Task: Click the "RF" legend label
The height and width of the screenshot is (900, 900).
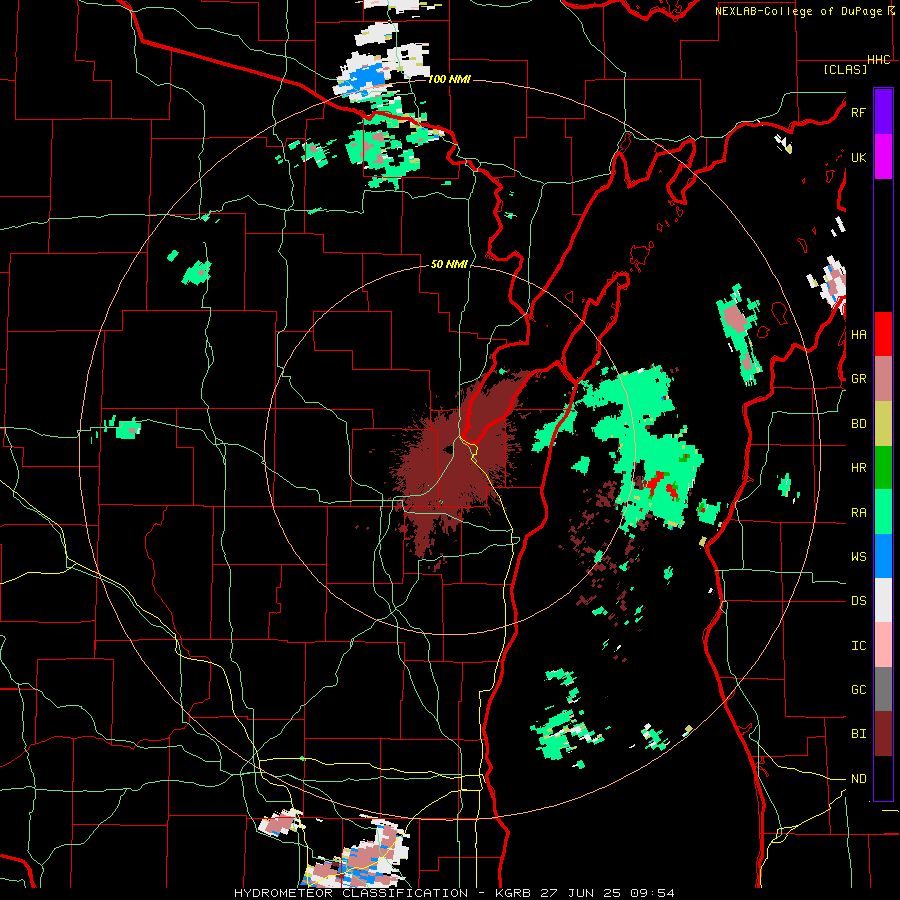Action: point(858,112)
